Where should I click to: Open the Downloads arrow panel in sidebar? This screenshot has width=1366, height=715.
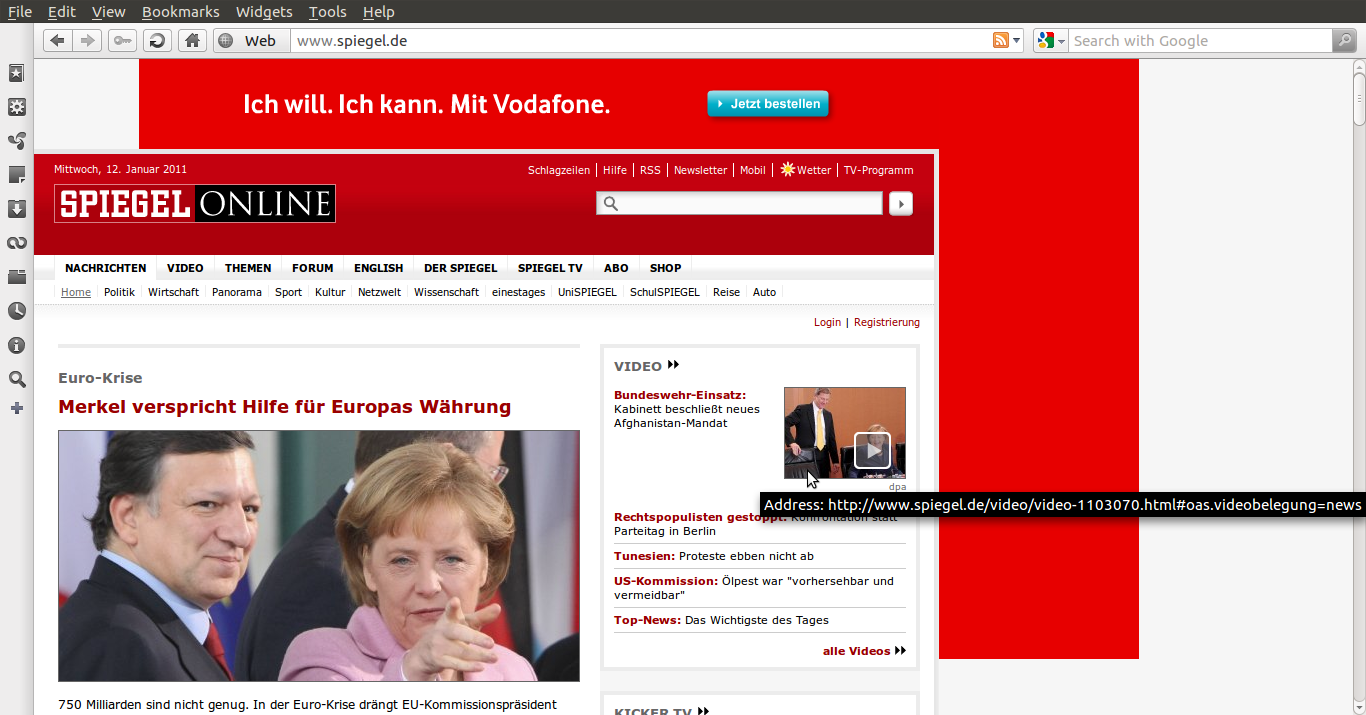[x=16, y=209]
